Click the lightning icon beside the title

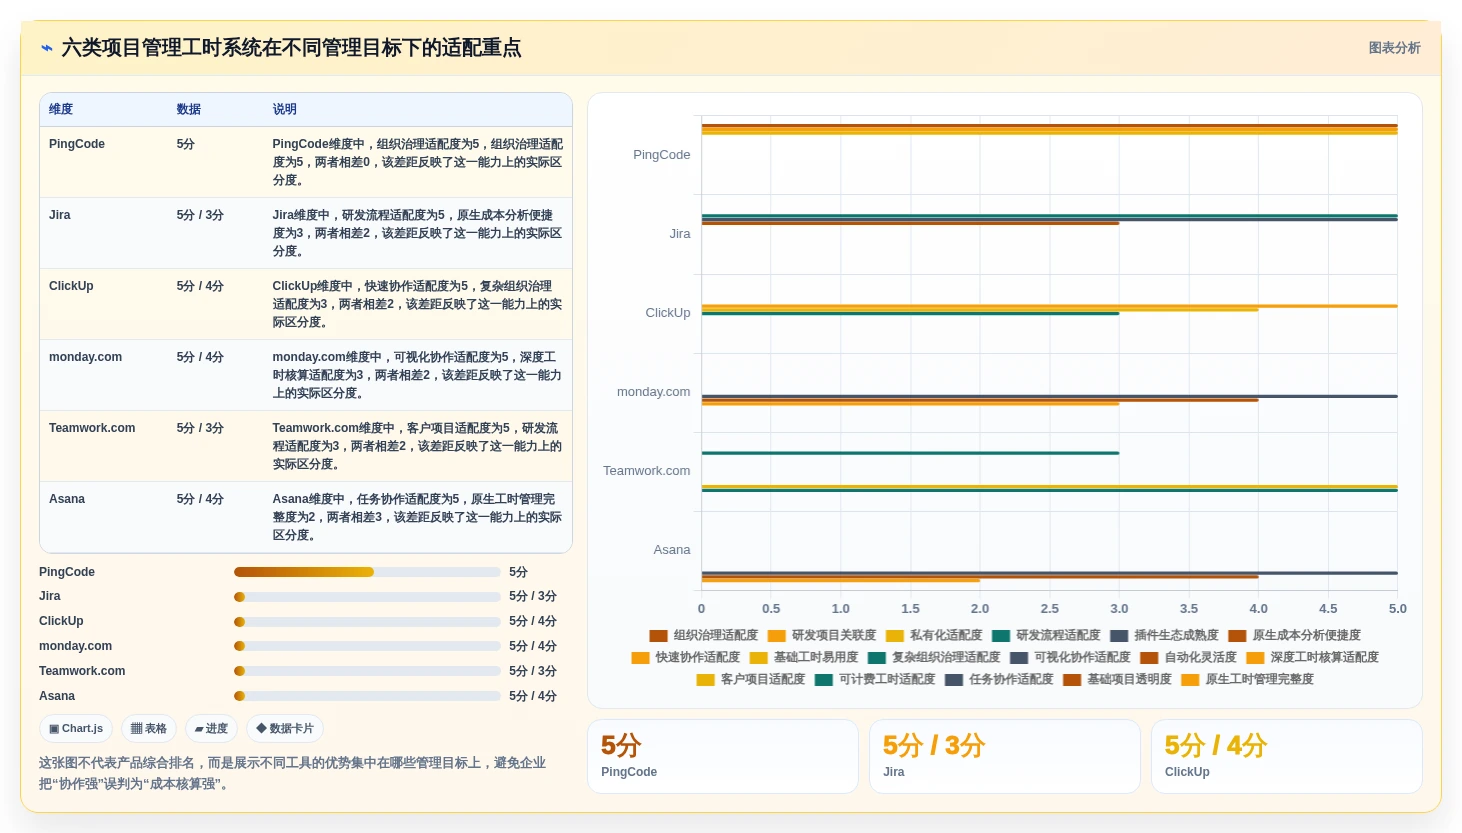(x=46, y=48)
